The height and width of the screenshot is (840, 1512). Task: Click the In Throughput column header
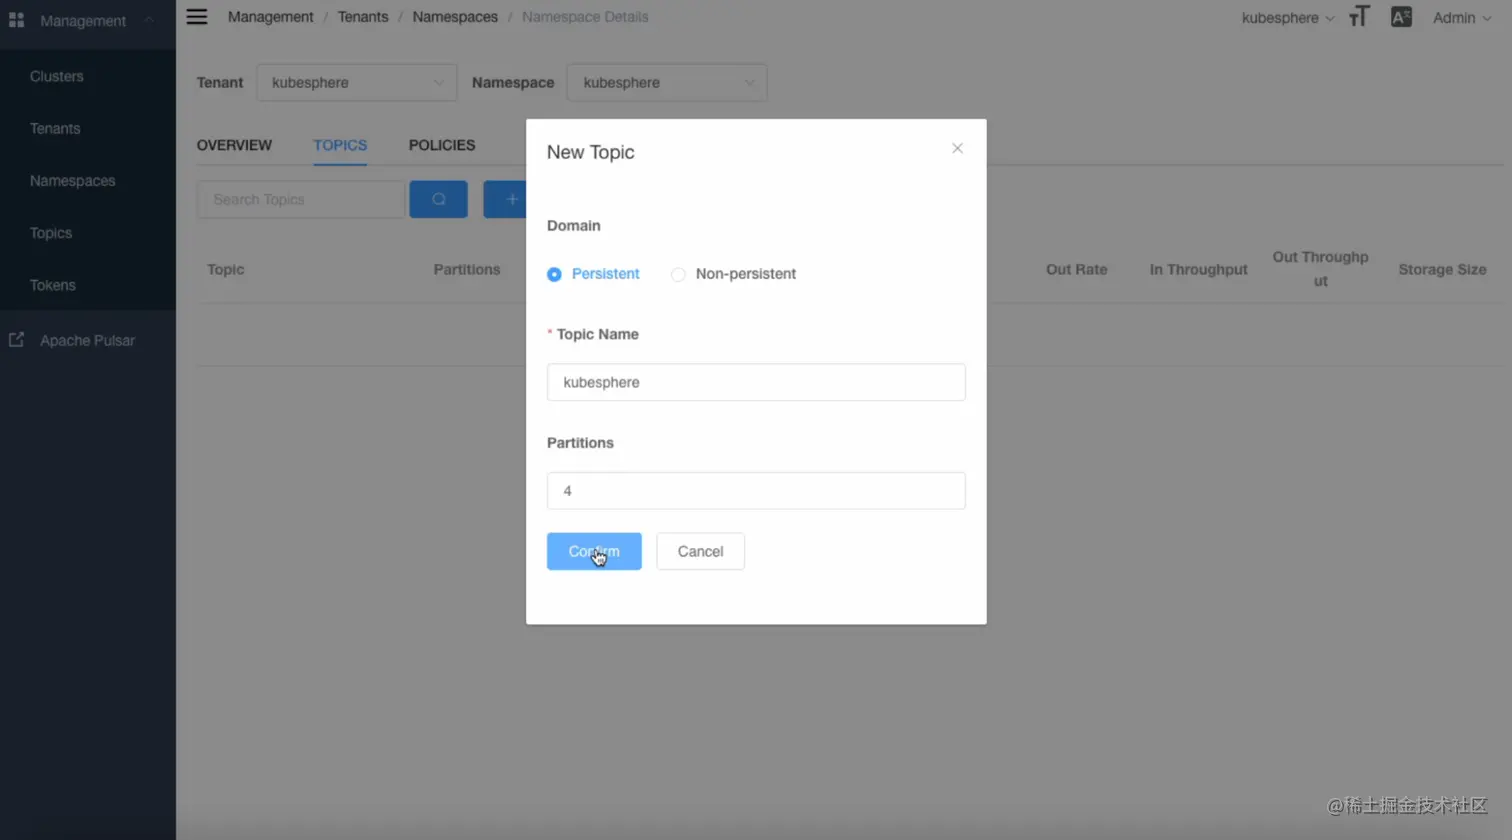click(x=1199, y=269)
